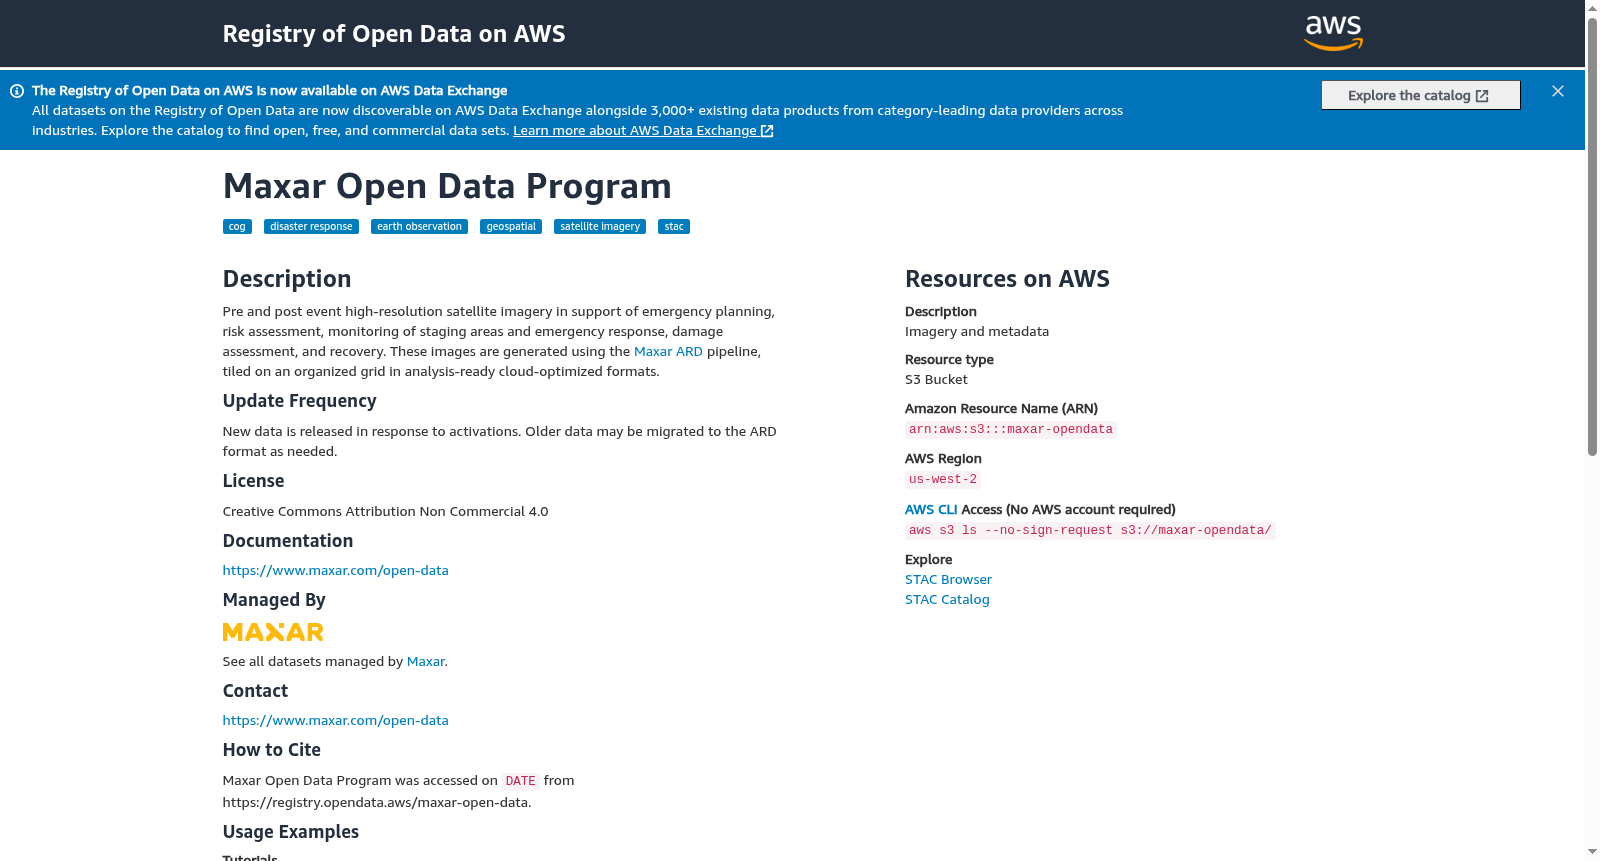Viewport: 1600px width, 861px height.
Task: Open the Documentation maxar.com open-data link
Action: [x=336, y=571]
